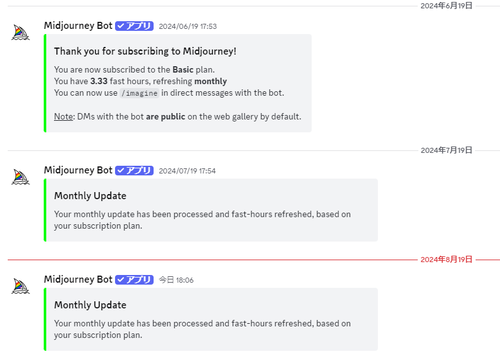The image size is (500, 363).
Task: Click the Thank you for subscribing embed title
Action: (x=145, y=51)
